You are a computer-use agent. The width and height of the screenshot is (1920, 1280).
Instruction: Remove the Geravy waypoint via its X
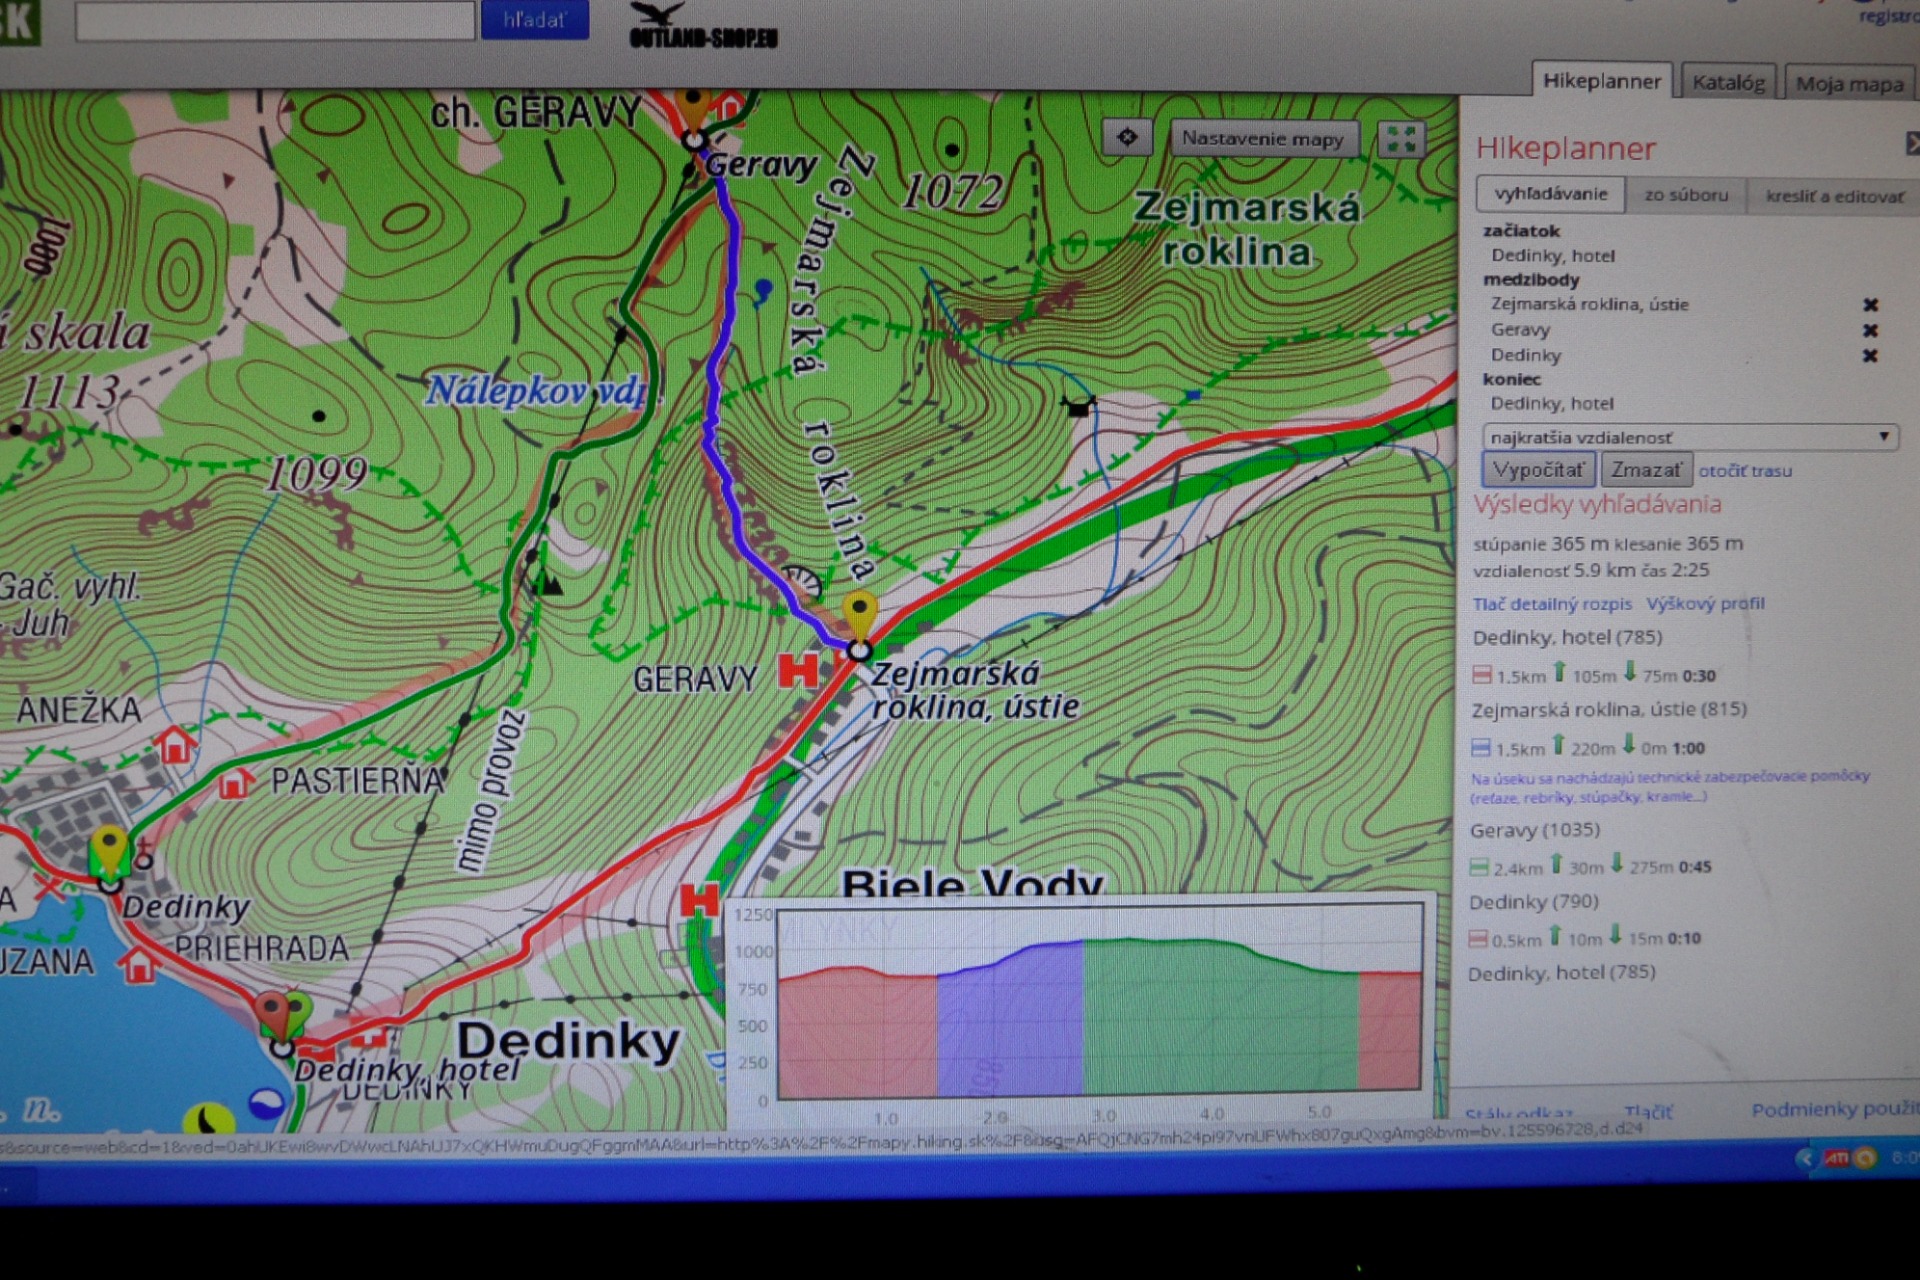pos(1870,330)
